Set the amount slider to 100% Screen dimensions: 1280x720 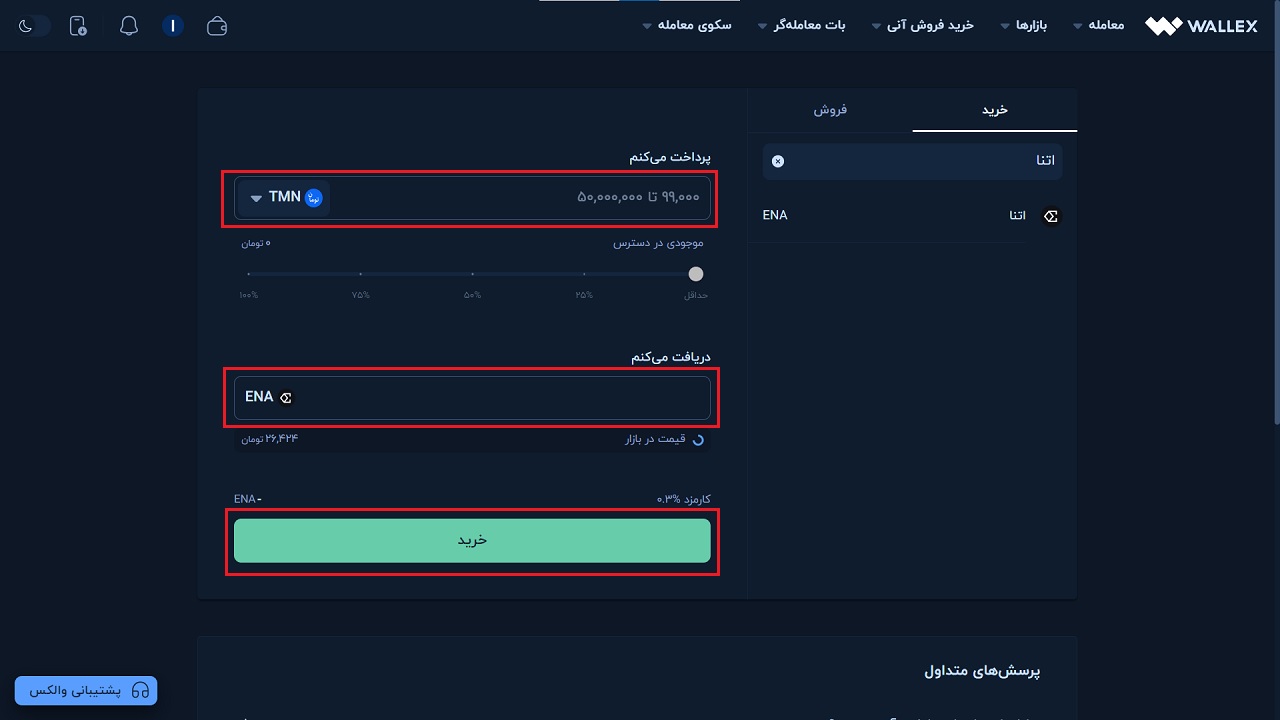click(x=248, y=274)
